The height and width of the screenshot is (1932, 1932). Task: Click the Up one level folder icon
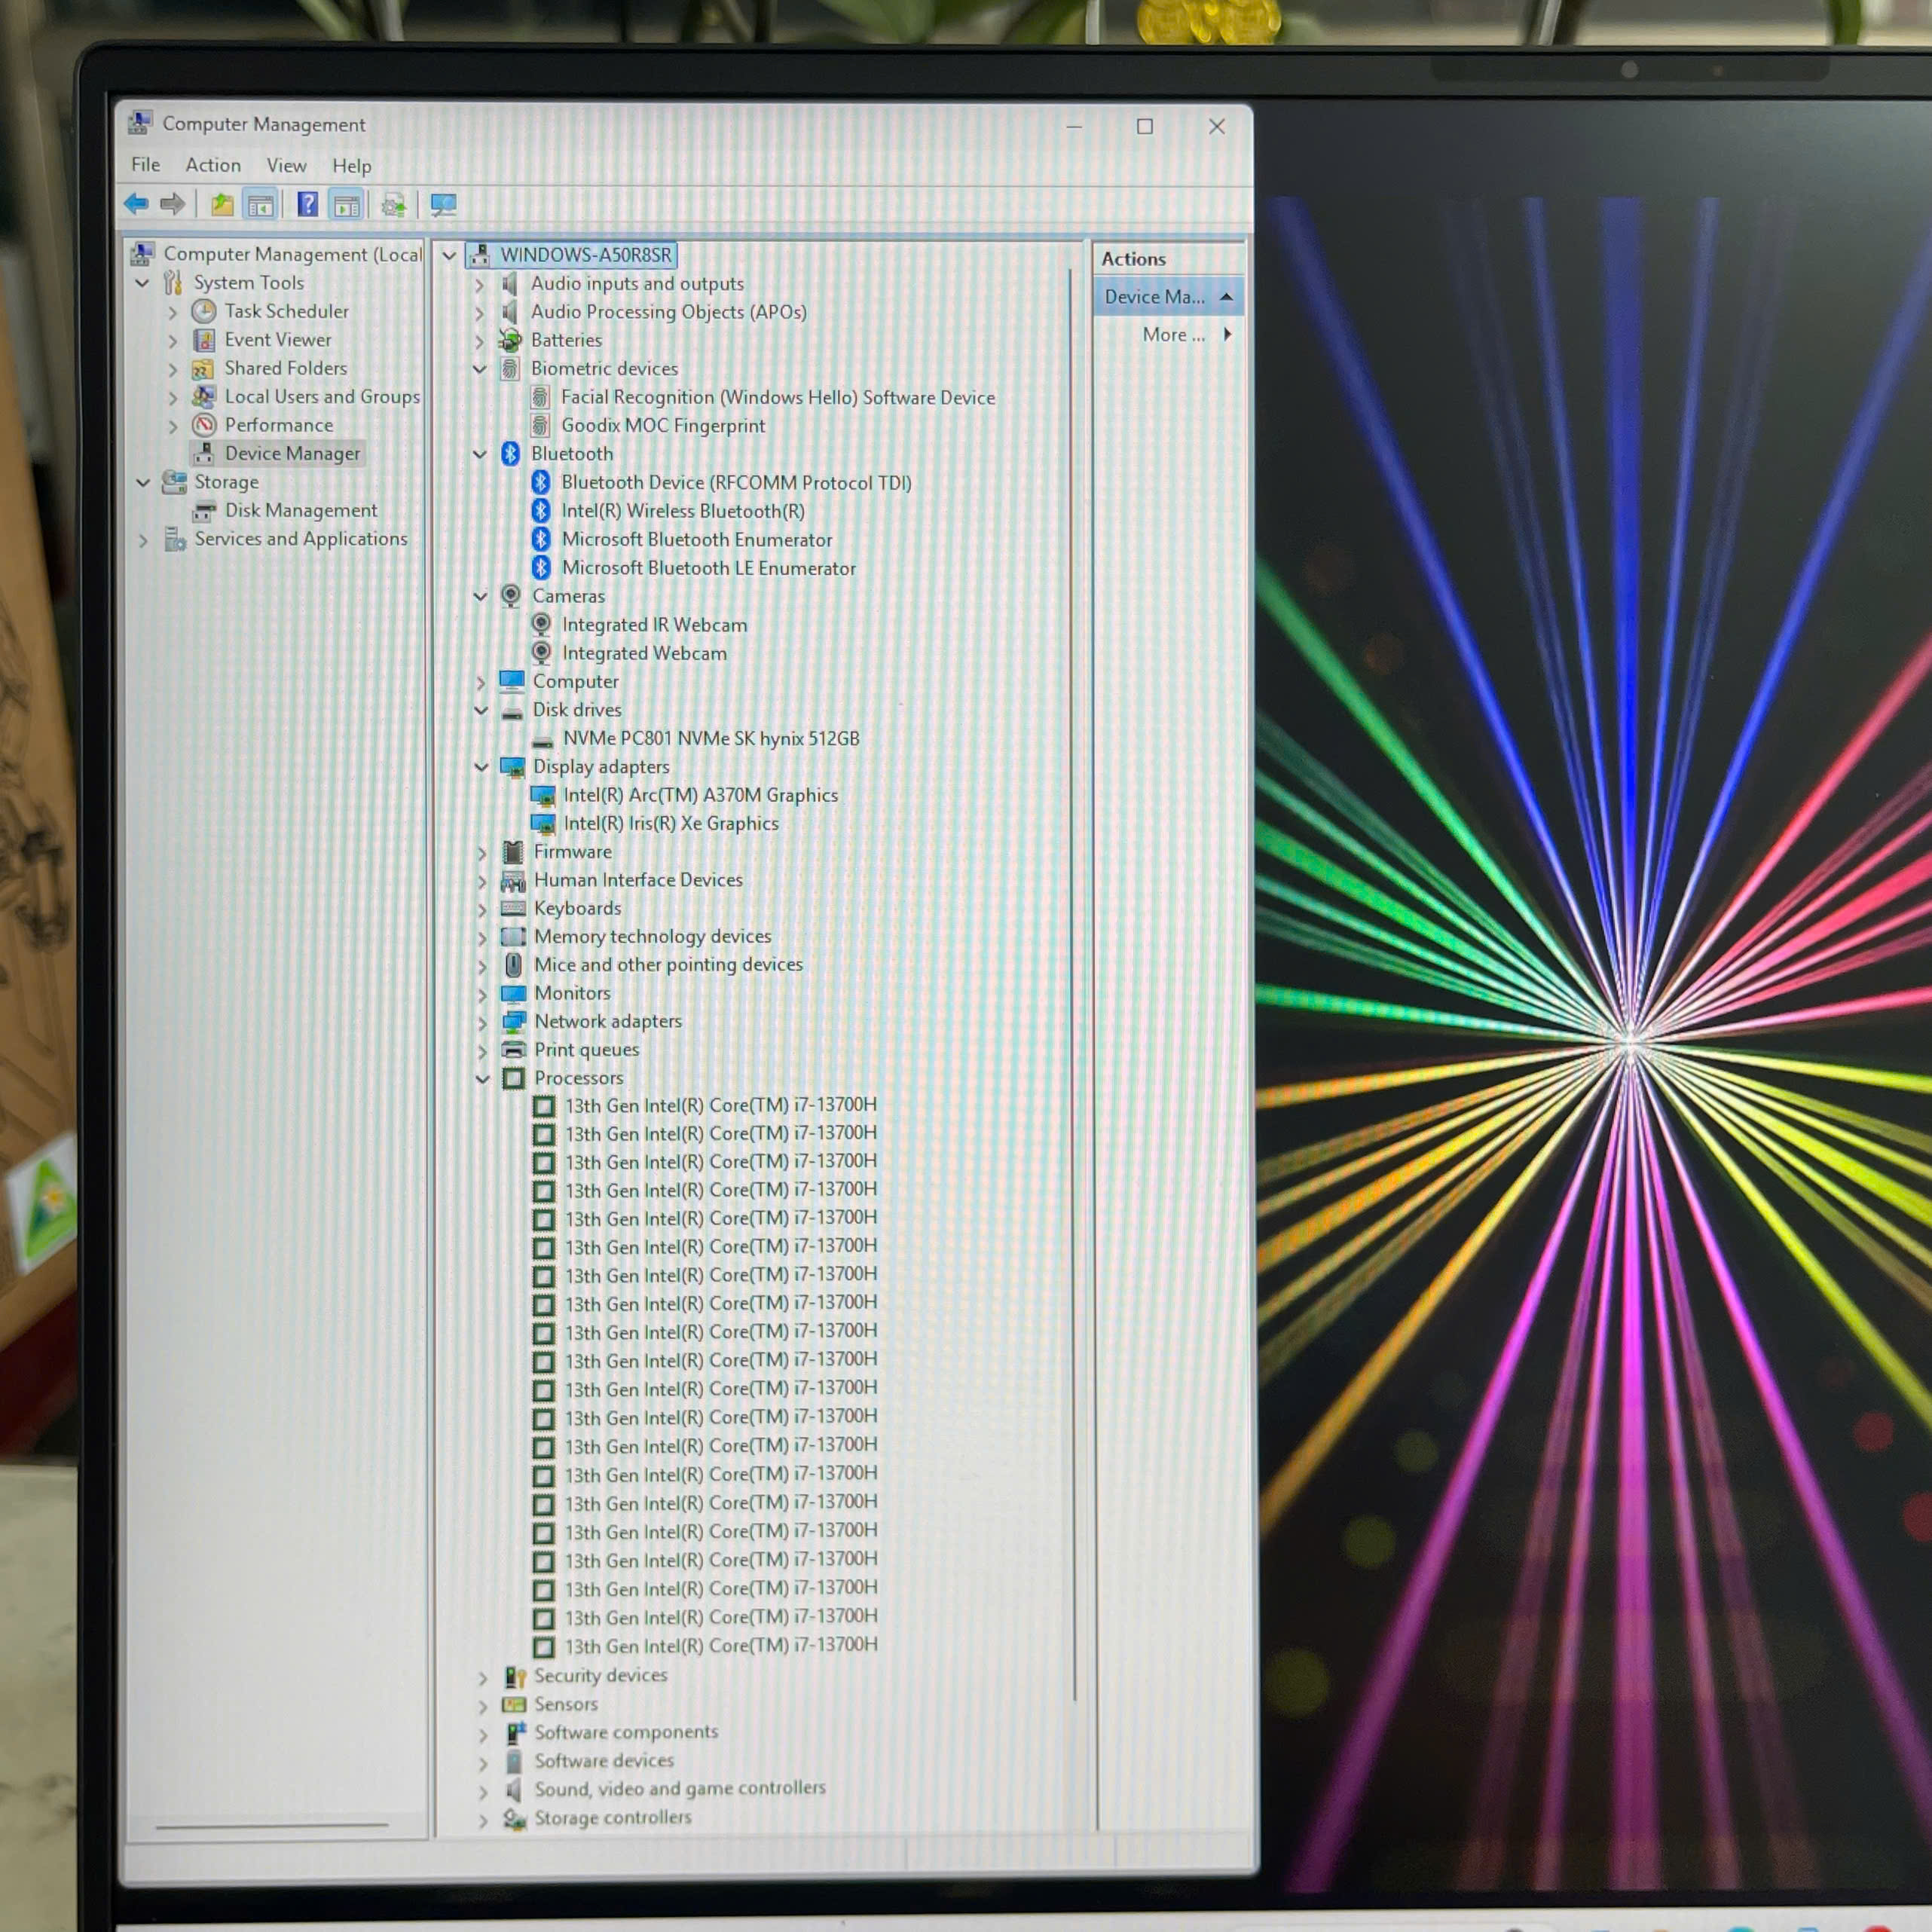tap(222, 205)
